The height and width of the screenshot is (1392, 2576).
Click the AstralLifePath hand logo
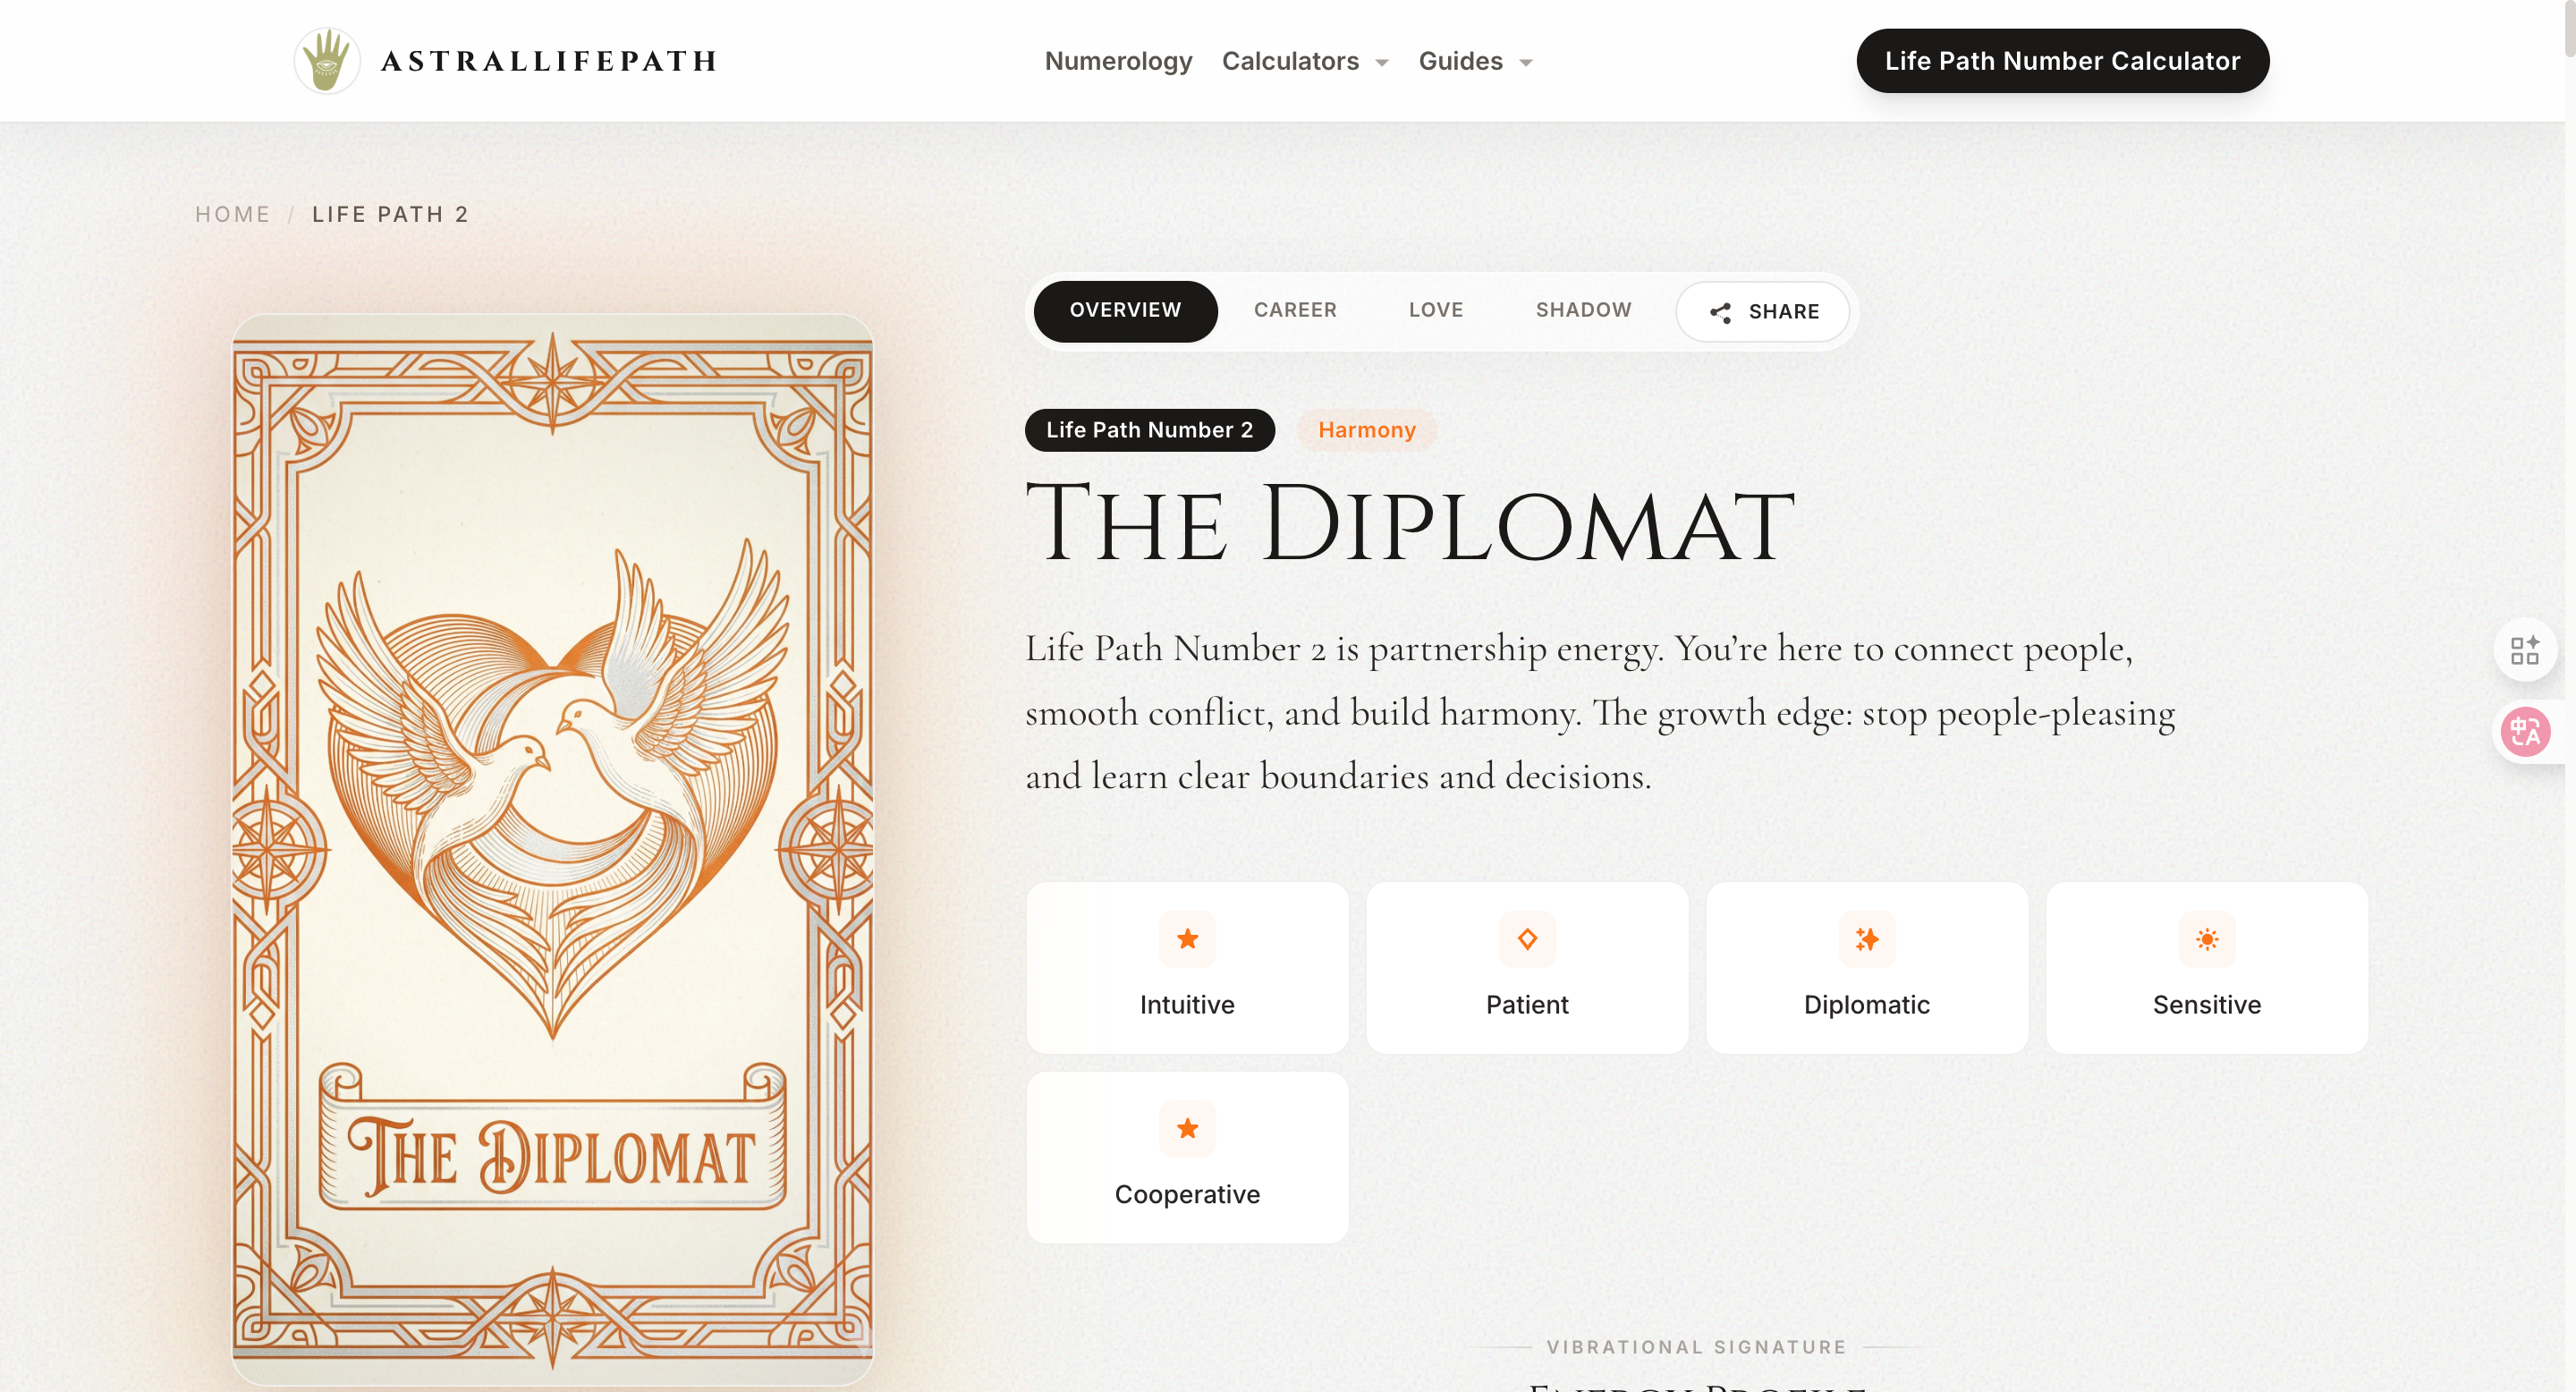pos(327,61)
